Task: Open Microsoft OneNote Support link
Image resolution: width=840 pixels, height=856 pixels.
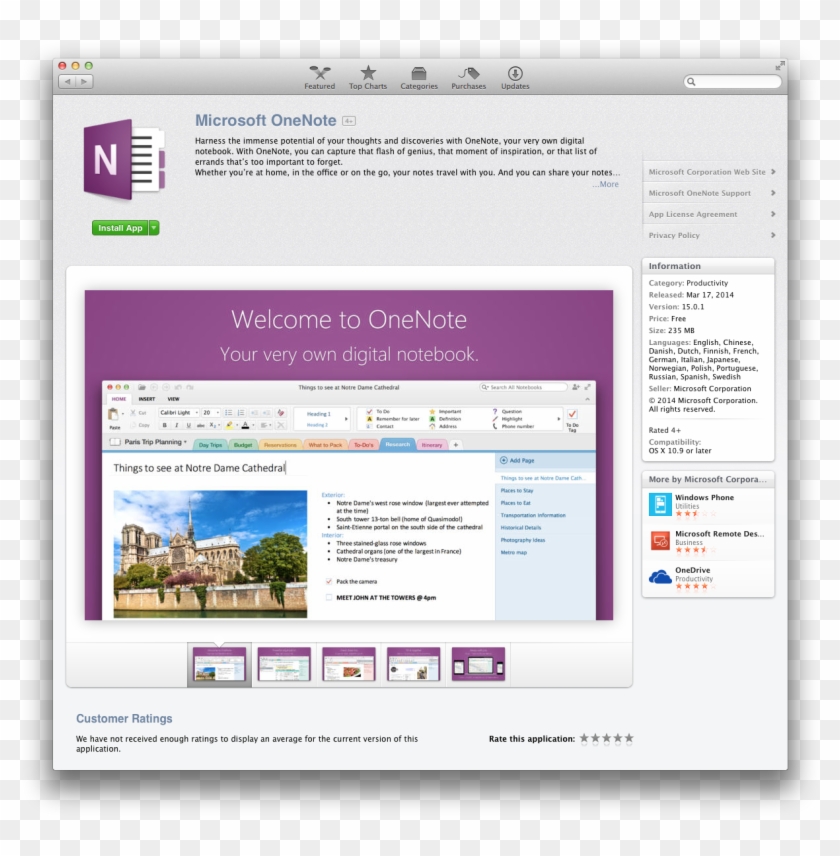Action: tap(712, 193)
